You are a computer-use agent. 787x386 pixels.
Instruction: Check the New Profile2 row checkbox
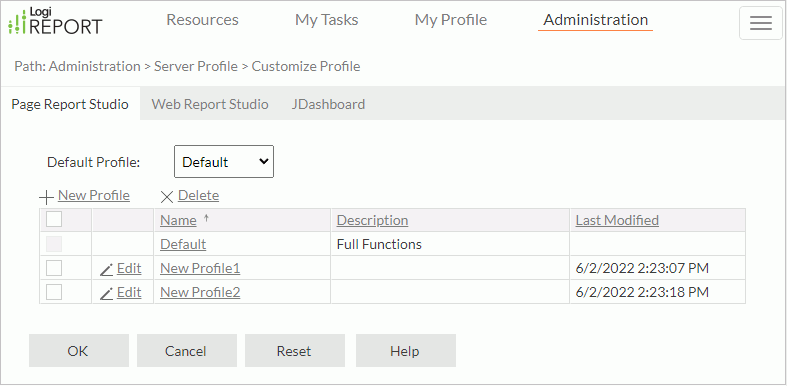click(54, 292)
